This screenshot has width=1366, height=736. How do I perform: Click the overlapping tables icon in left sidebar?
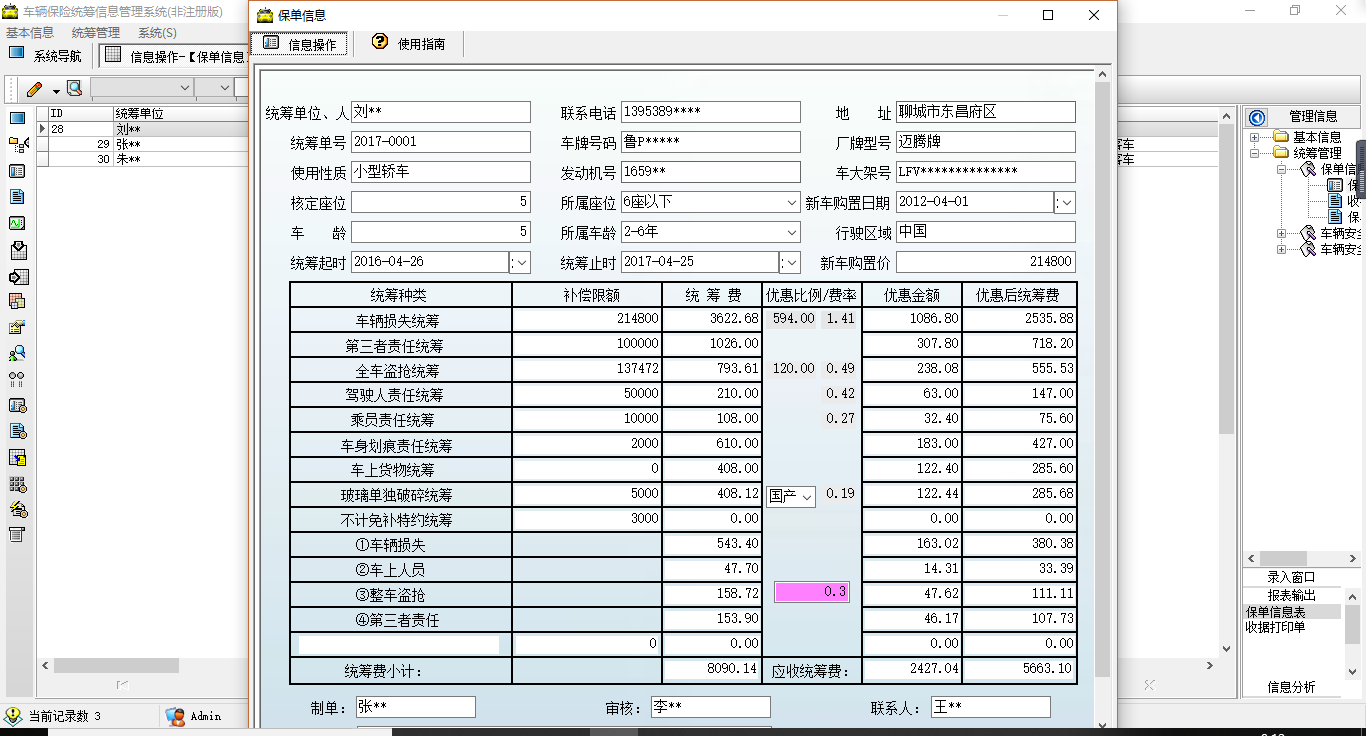[x=17, y=301]
